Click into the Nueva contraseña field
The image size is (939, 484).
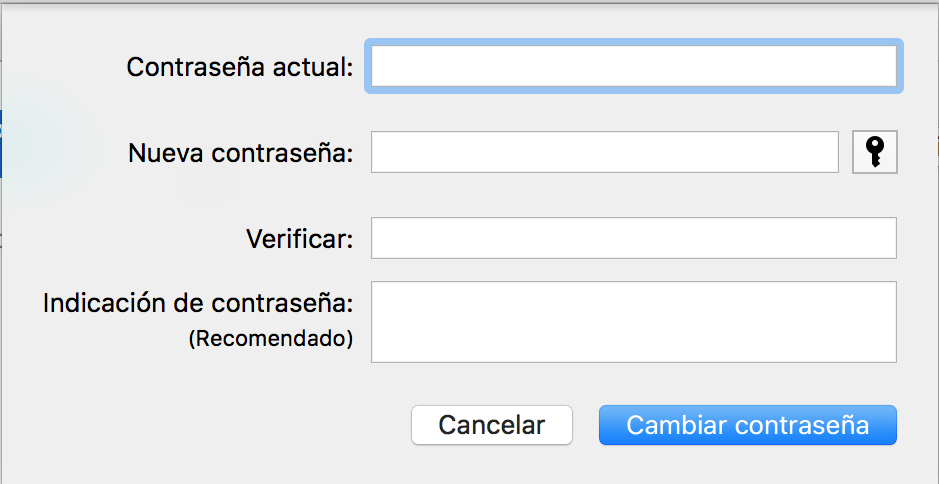(x=604, y=152)
